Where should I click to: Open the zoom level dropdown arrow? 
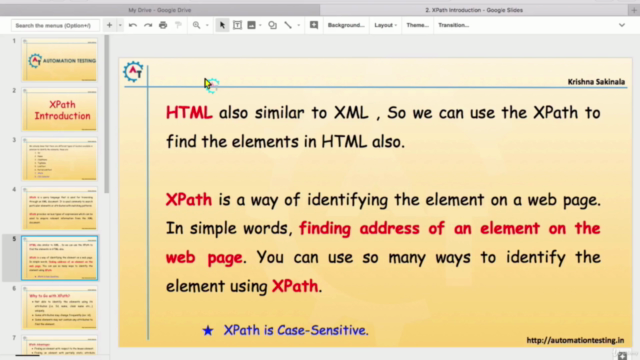tap(207, 25)
